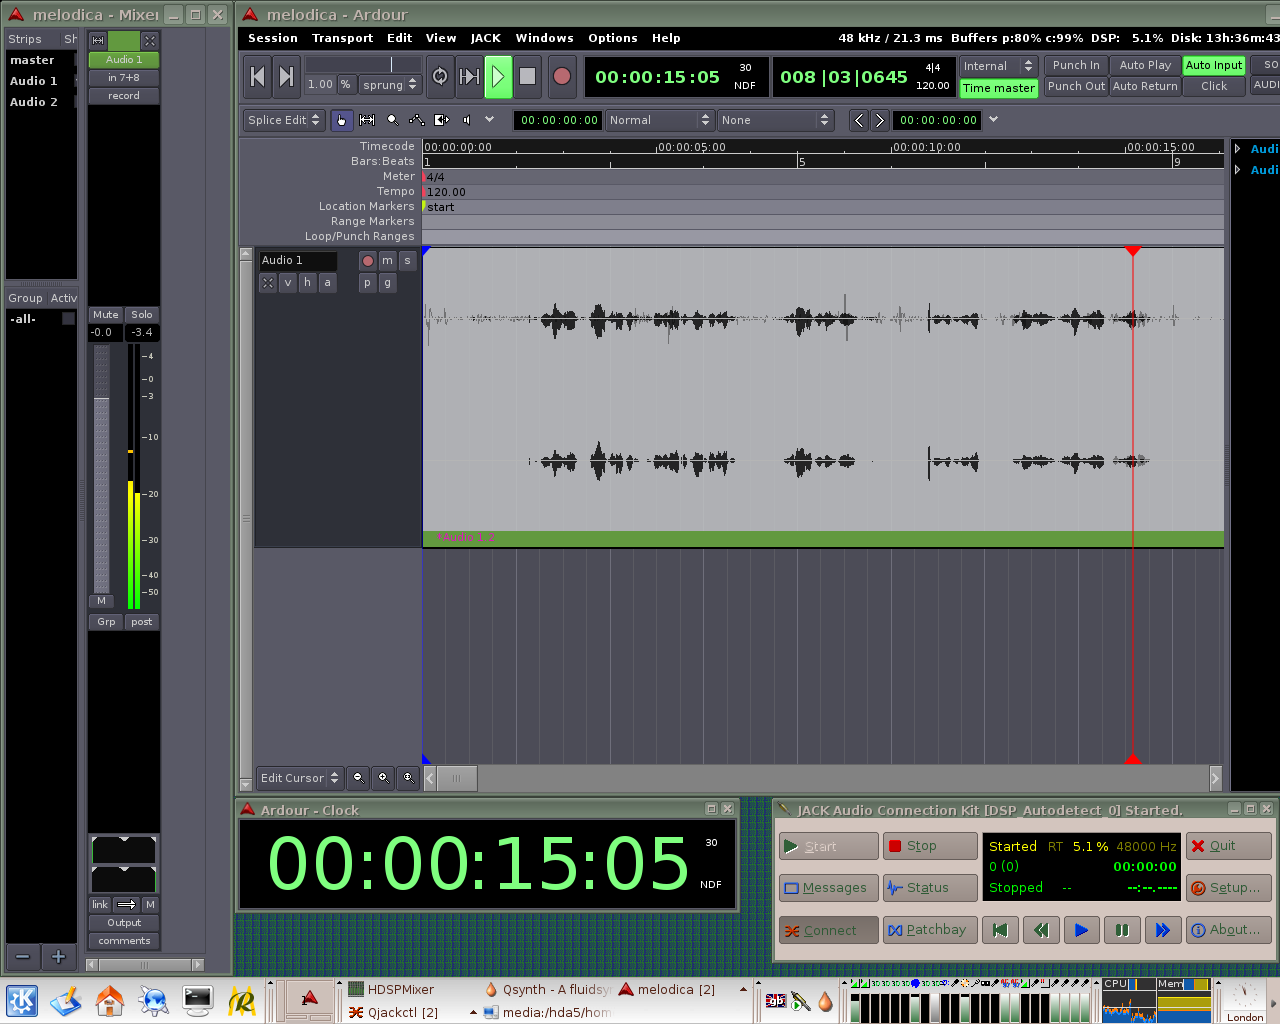The image size is (1280, 1024).
Task: Open home folder icon in KDE panel
Action: tap(110, 1001)
